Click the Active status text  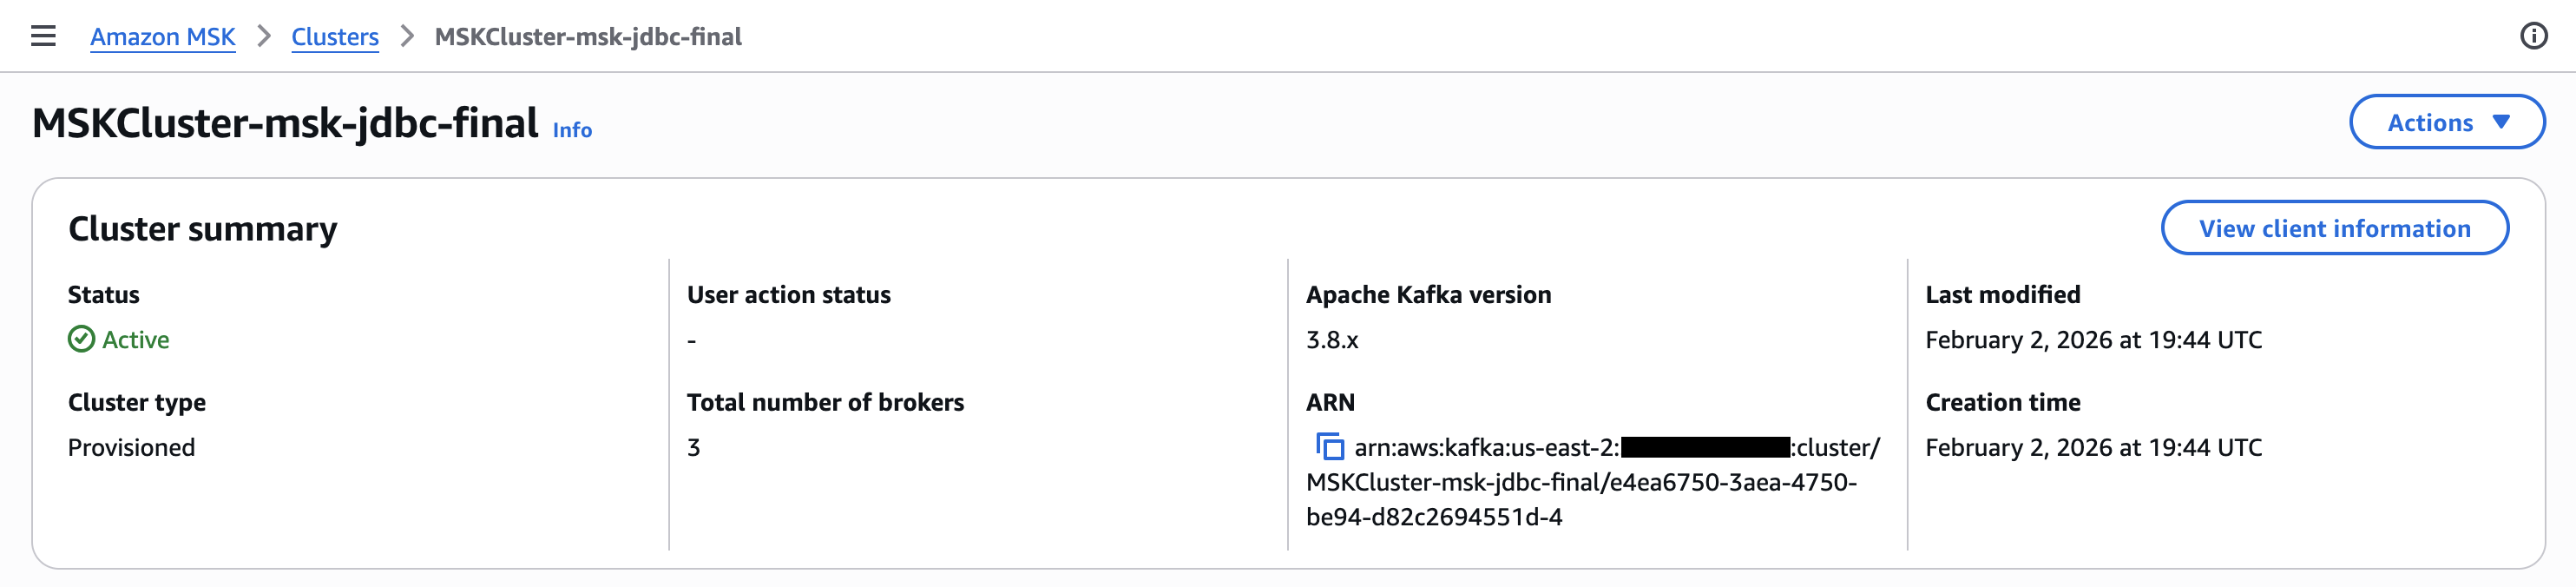136,340
